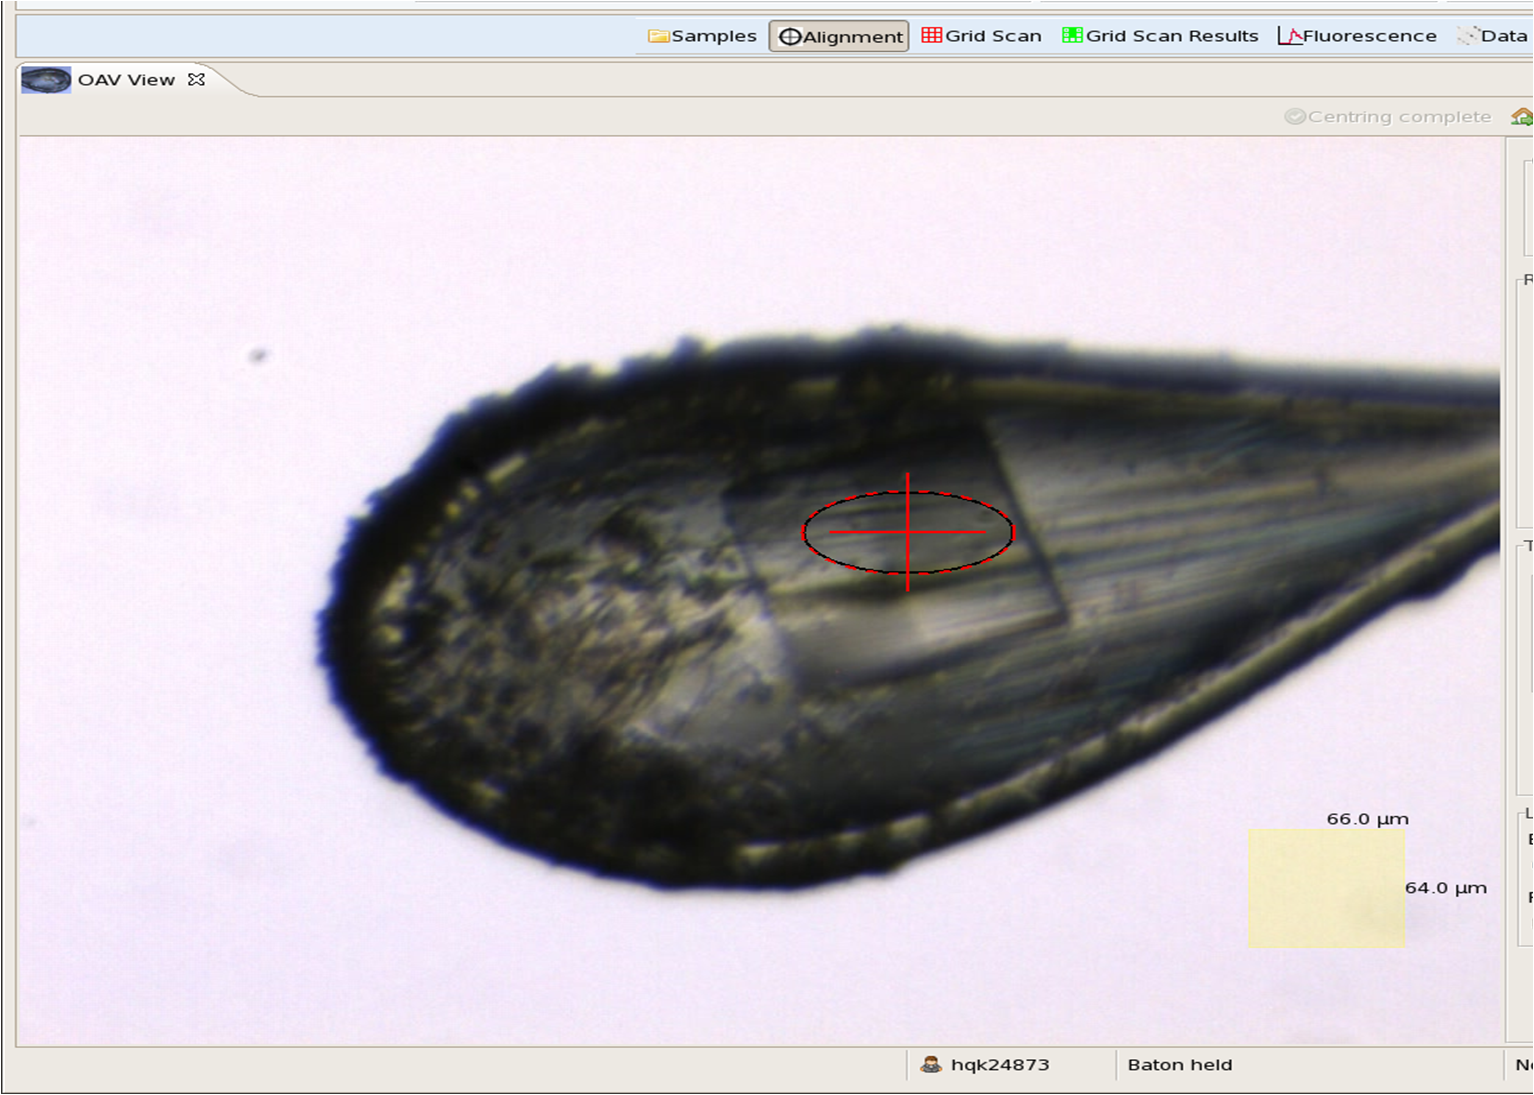This screenshot has width=1534, height=1095.
Task: Open the Grid Scan Results perspective
Action: pyautogui.click(x=1160, y=36)
